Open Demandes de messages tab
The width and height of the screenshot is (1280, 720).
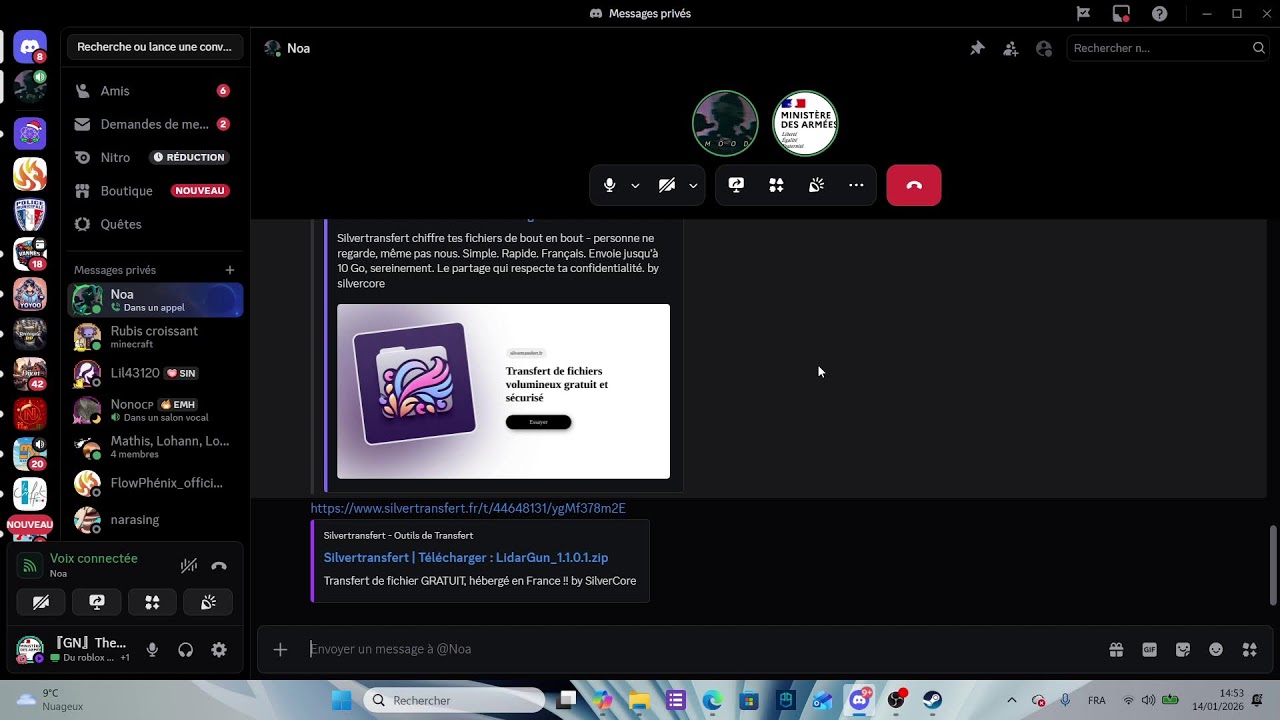tap(155, 124)
